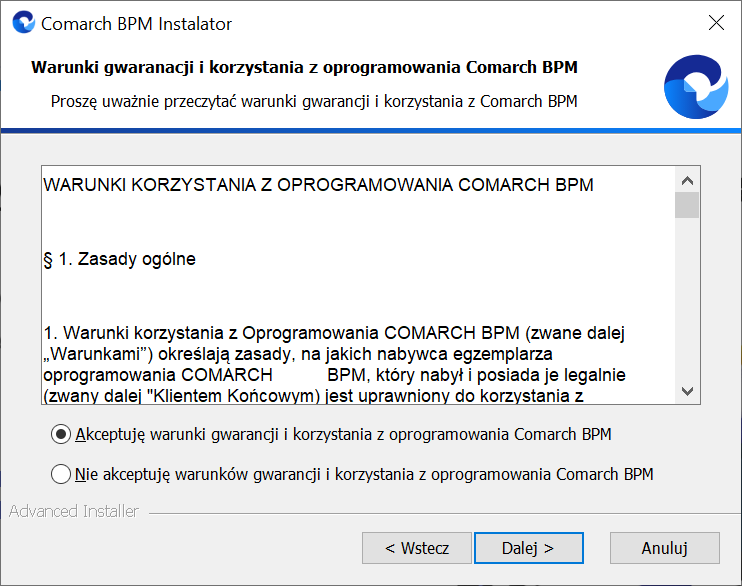Select the 'Akceptuję warunki gwarancji' radio button

[x=61, y=434]
